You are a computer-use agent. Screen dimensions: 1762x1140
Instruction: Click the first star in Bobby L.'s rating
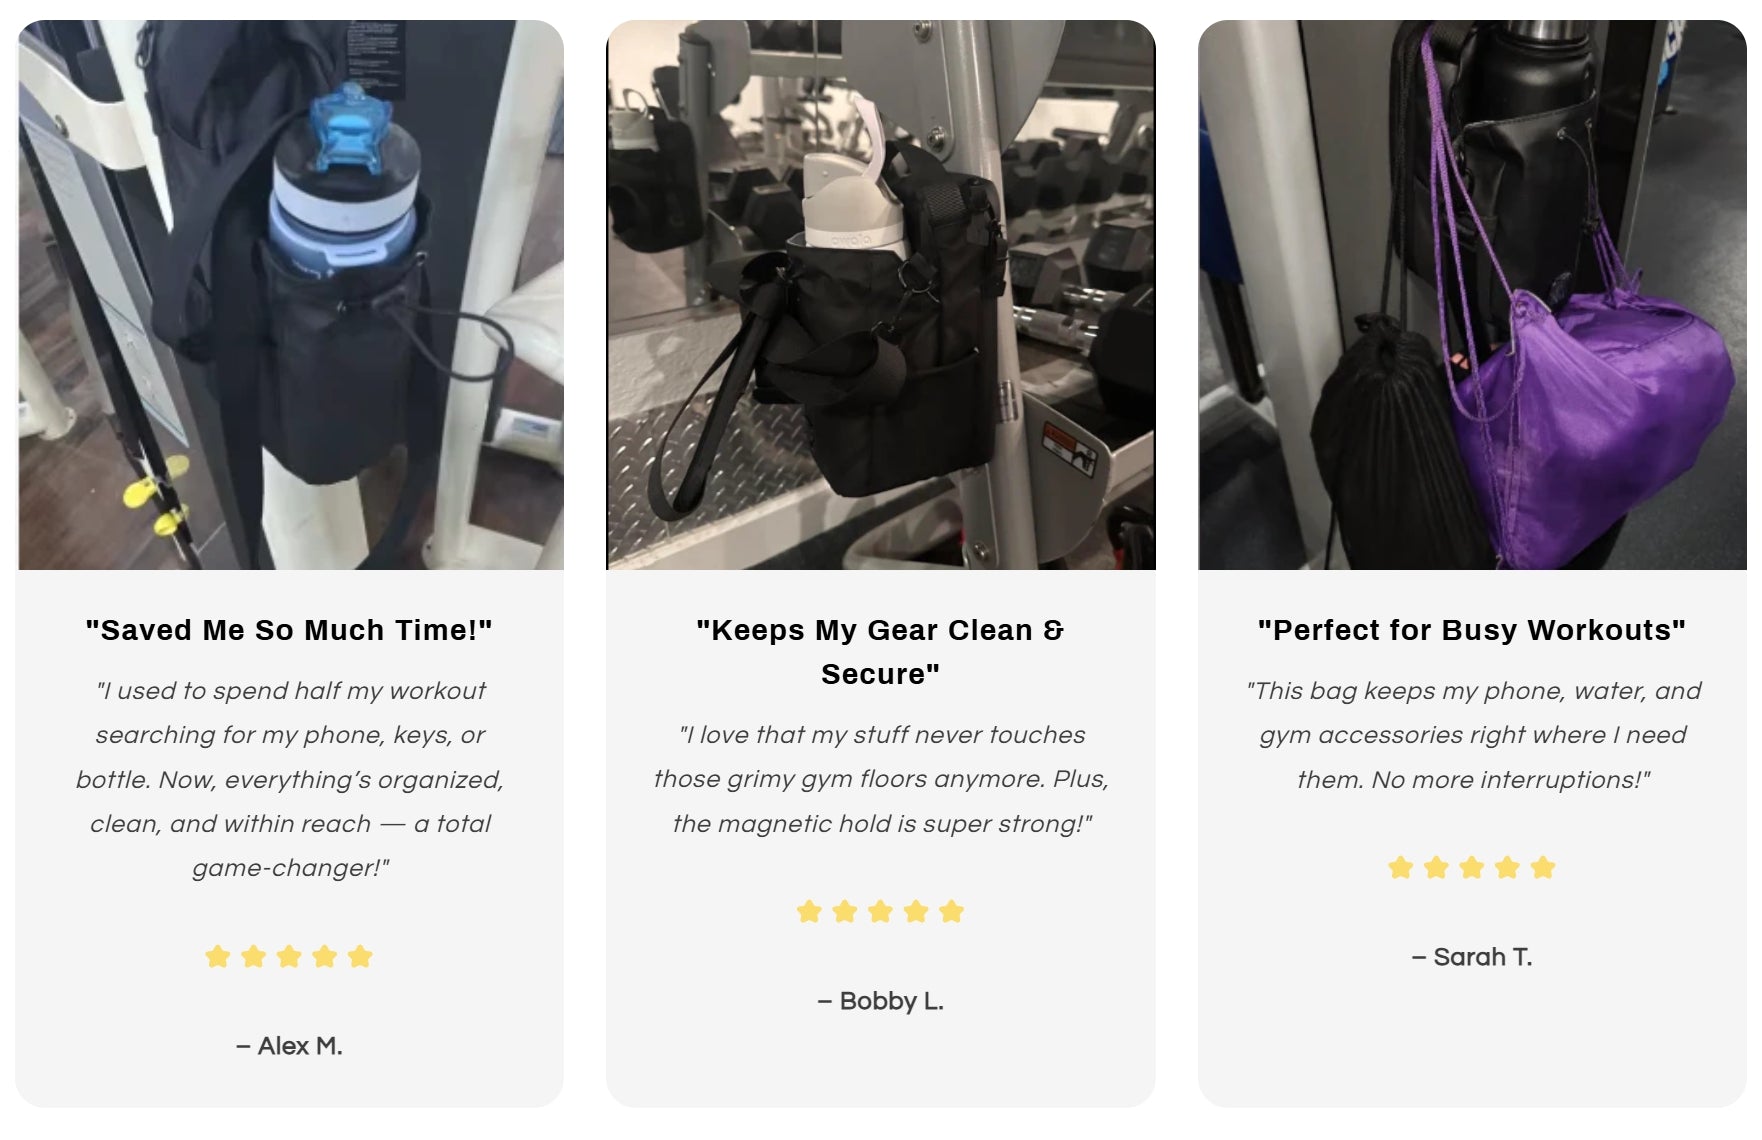click(809, 912)
